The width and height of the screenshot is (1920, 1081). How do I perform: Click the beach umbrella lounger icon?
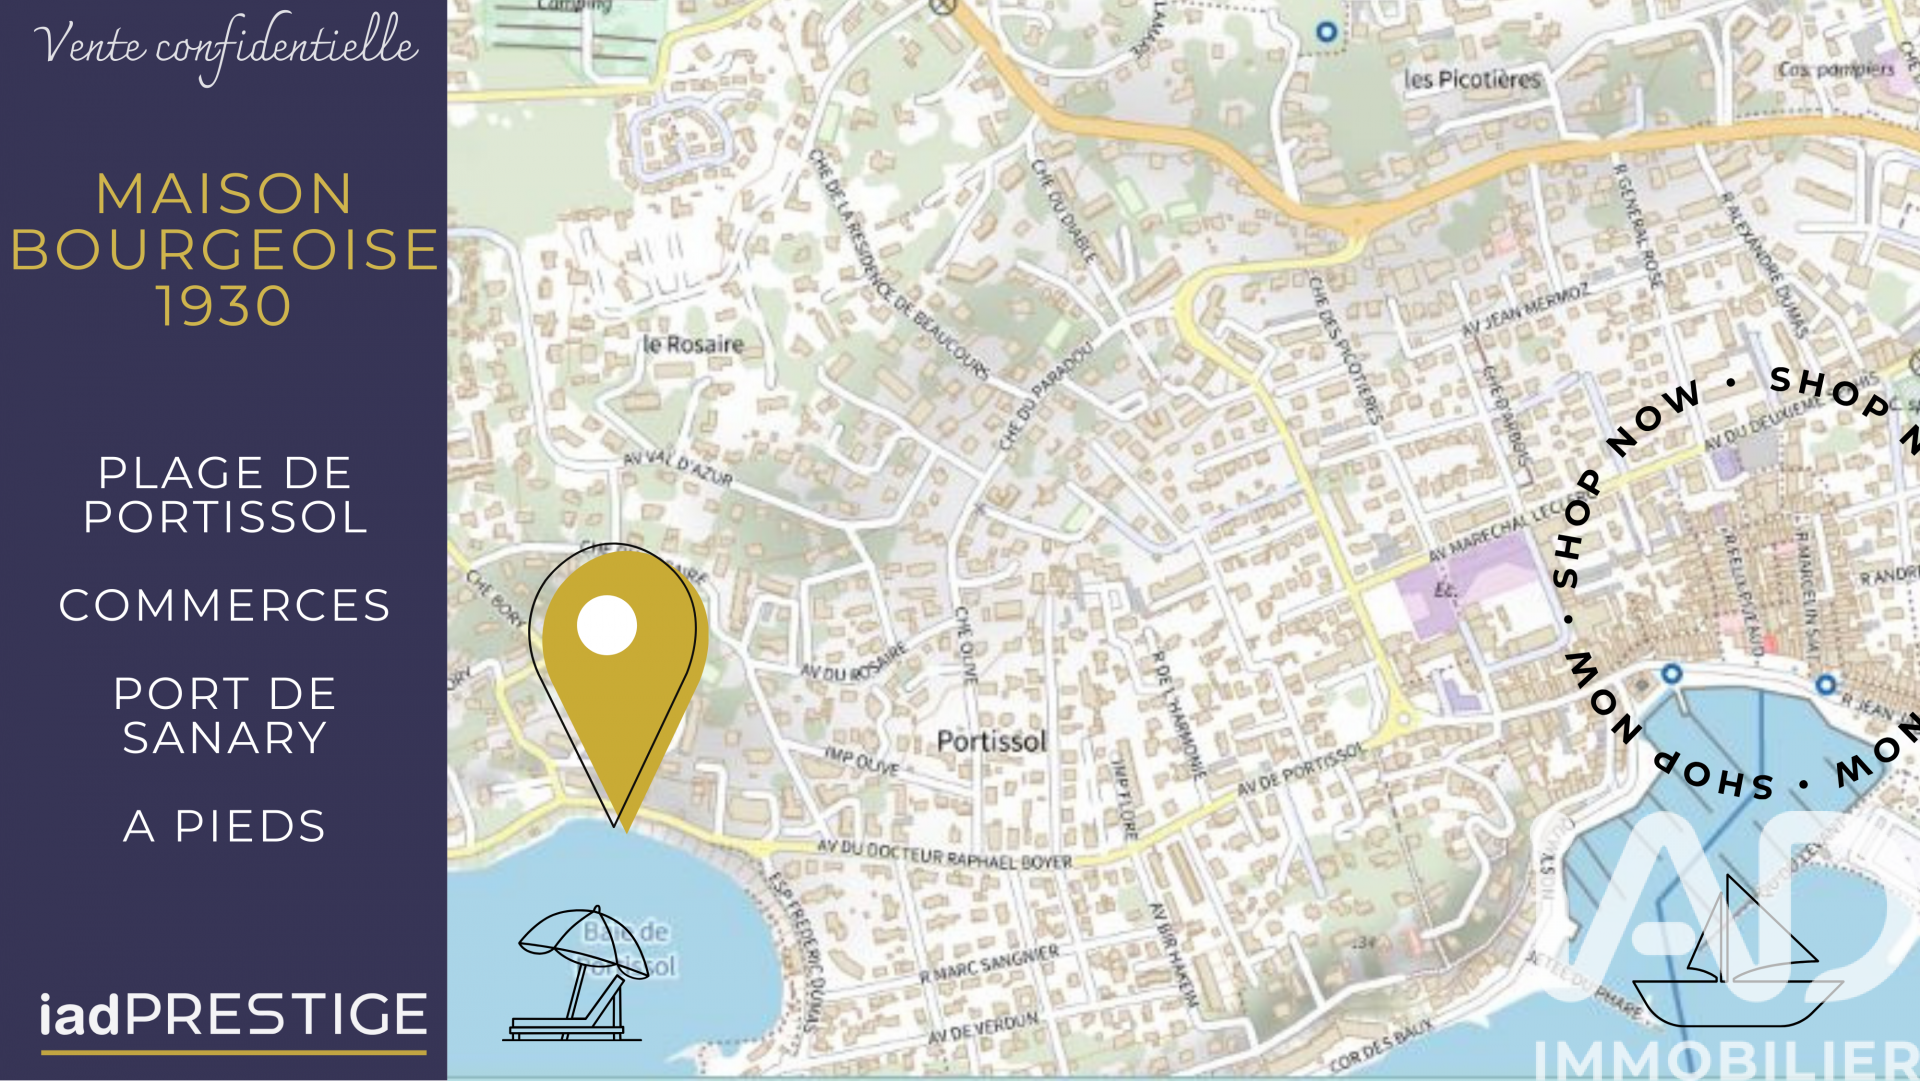point(577,973)
